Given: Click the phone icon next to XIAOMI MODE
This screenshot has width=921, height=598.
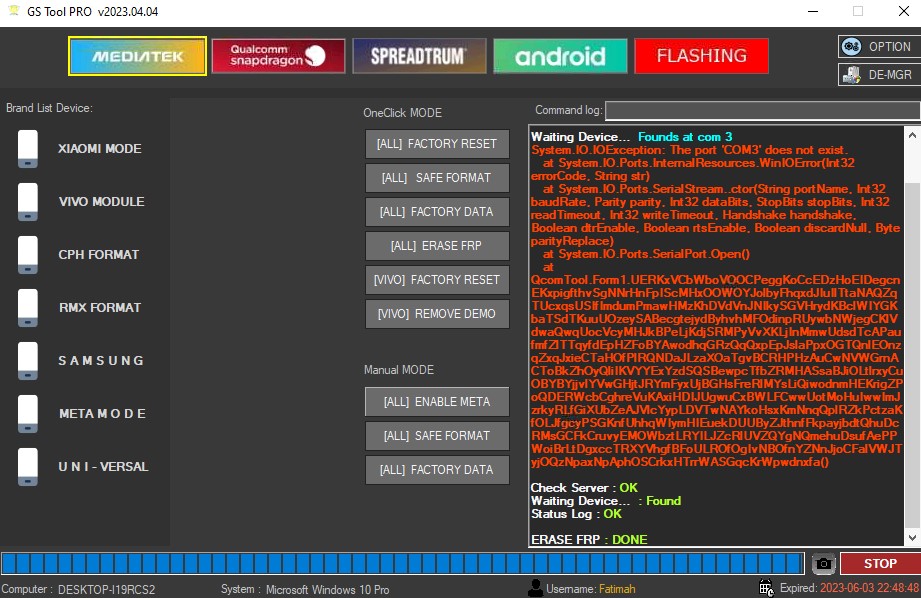Looking at the screenshot, I should click(x=28, y=149).
